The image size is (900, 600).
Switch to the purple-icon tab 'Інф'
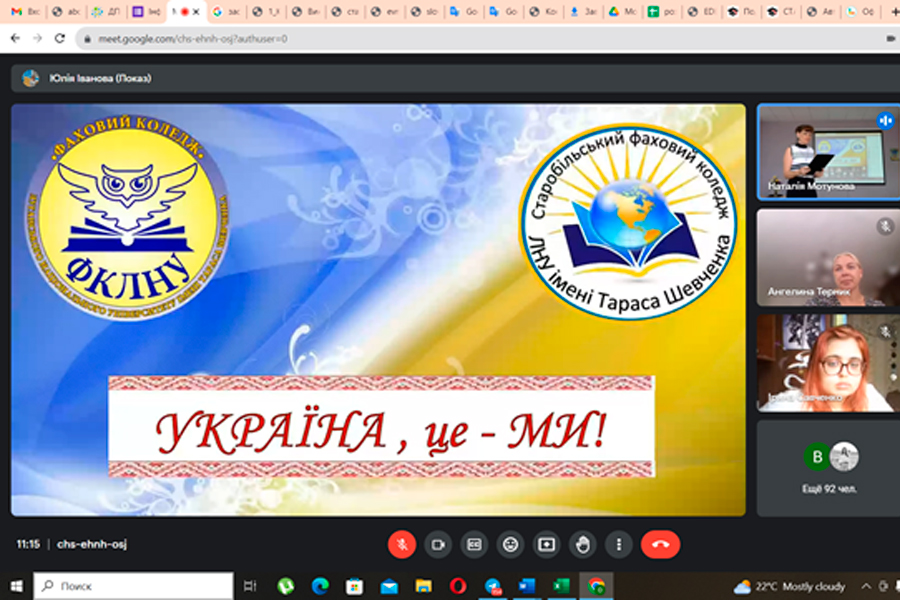[146, 11]
